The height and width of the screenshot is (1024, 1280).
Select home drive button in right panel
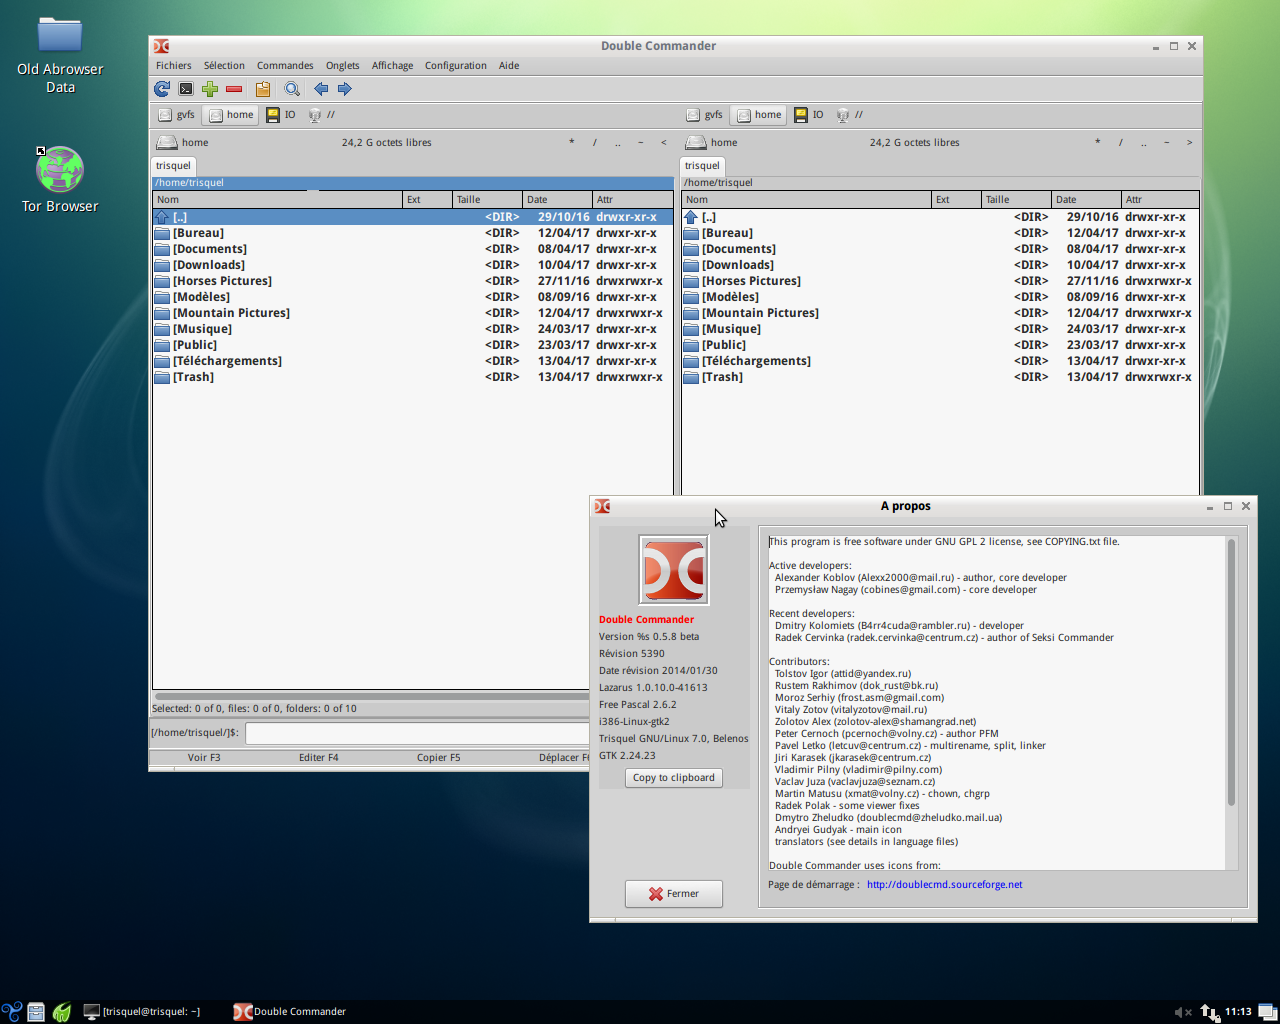(x=759, y=115)
